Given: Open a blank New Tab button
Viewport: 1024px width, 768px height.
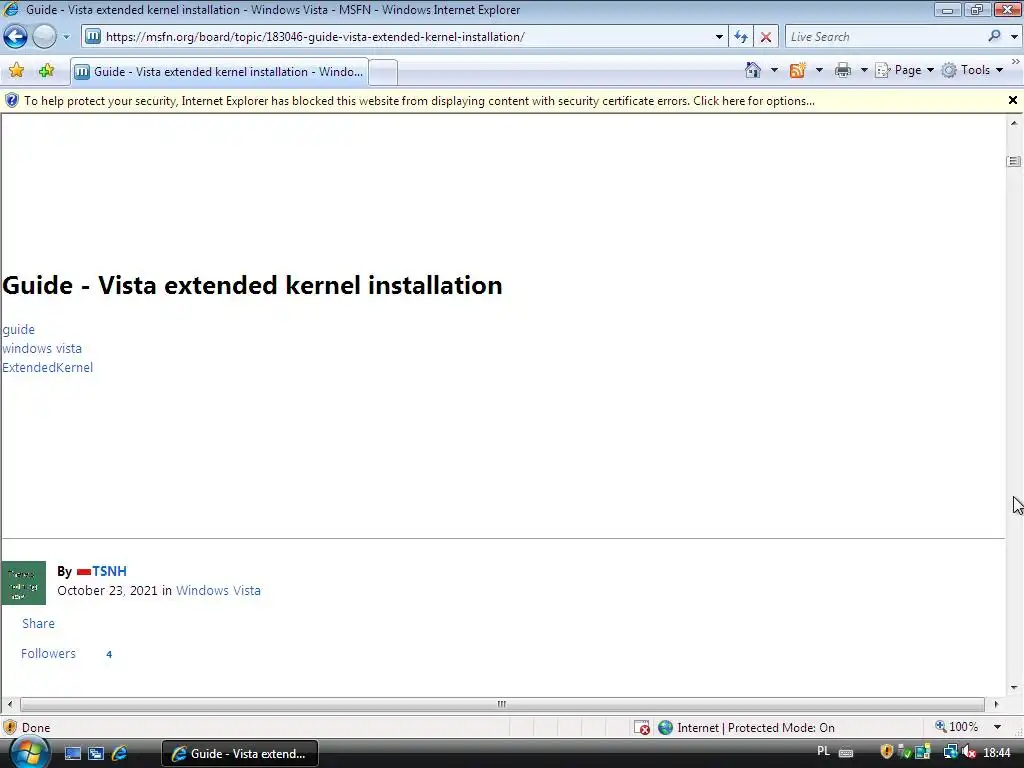Looking at the screenshot, I should (x=383, y=72).
